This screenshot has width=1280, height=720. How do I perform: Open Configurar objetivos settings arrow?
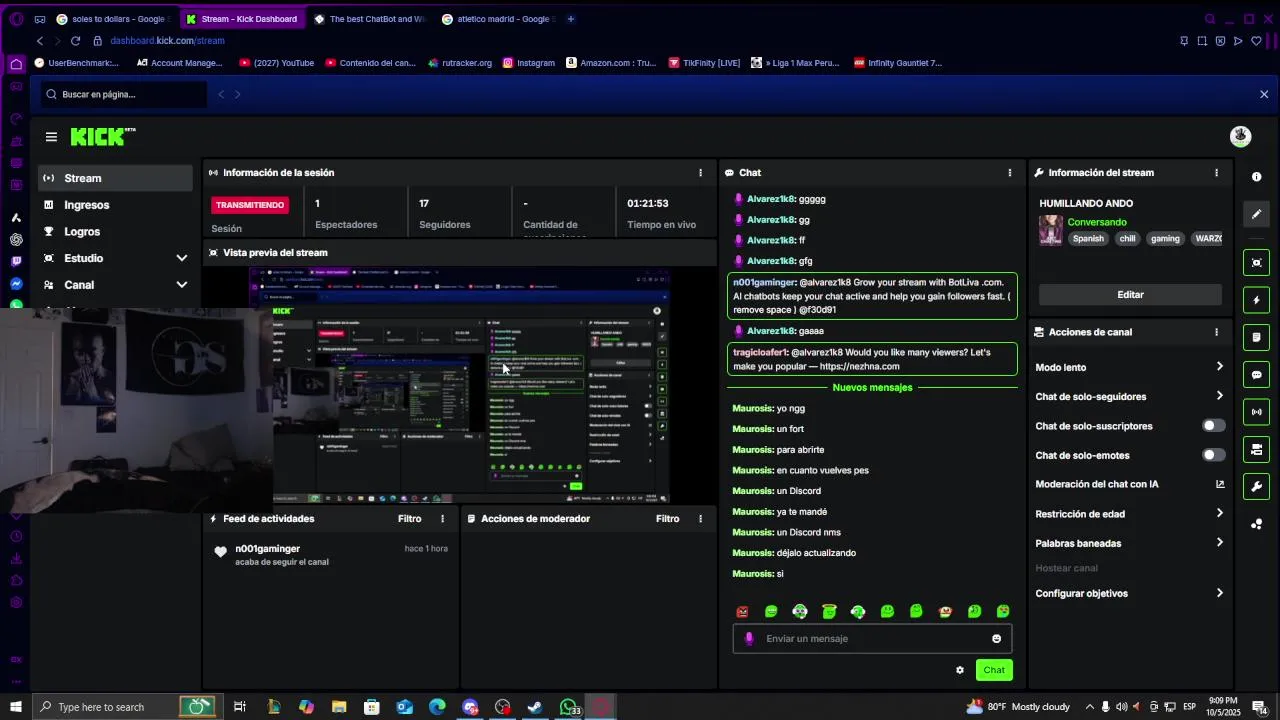[1219, 593]
